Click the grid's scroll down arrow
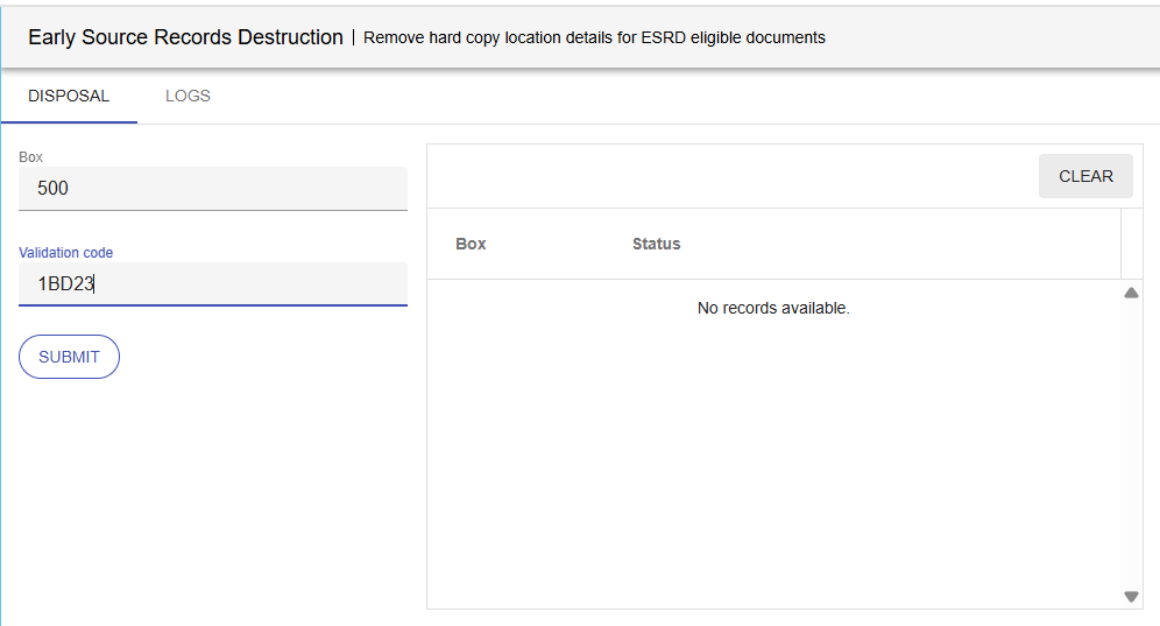1160x626 pixels. pos(1131,596)
